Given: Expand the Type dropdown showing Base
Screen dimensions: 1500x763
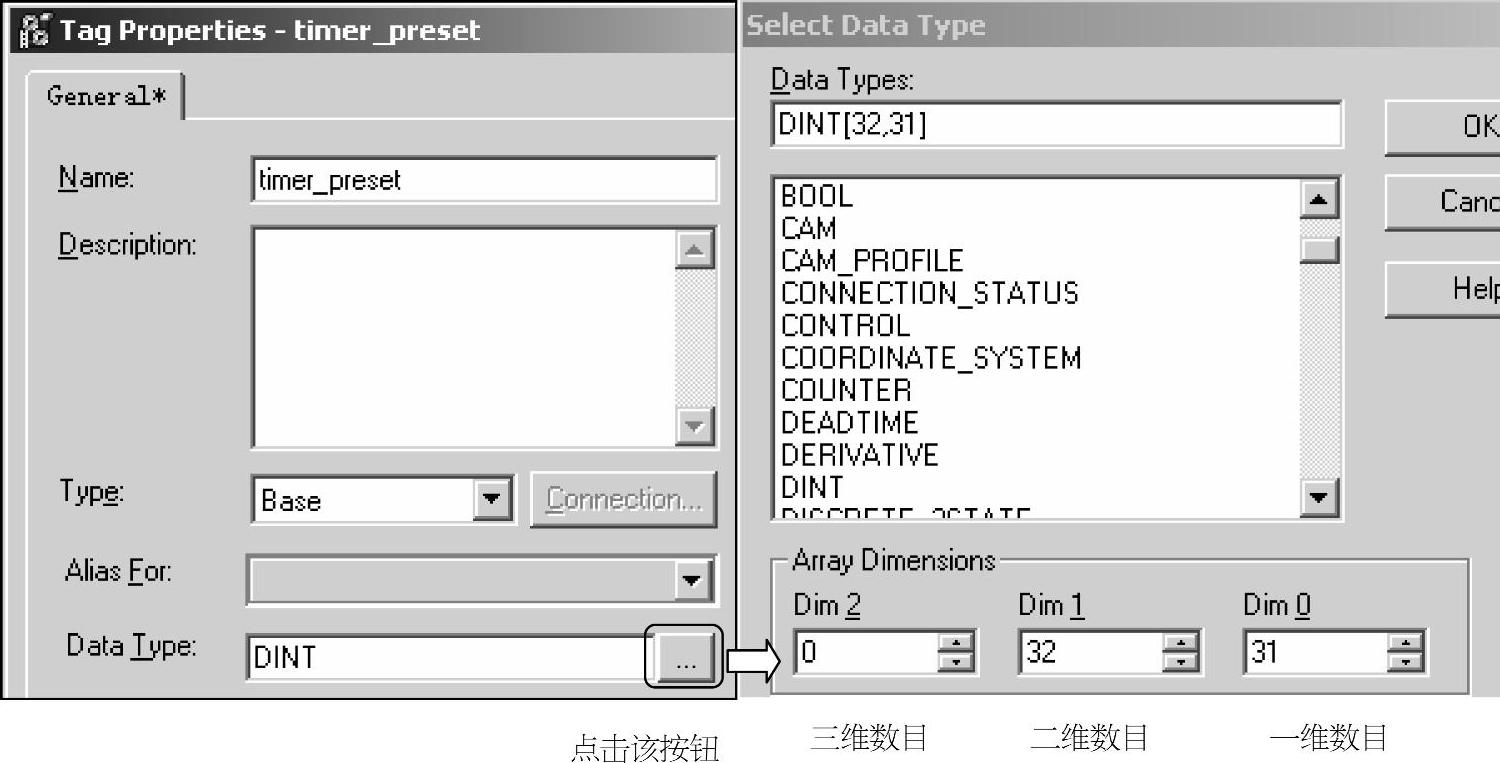Looking at the screenshot, I should pyautogui.click(x=492, y=499).
